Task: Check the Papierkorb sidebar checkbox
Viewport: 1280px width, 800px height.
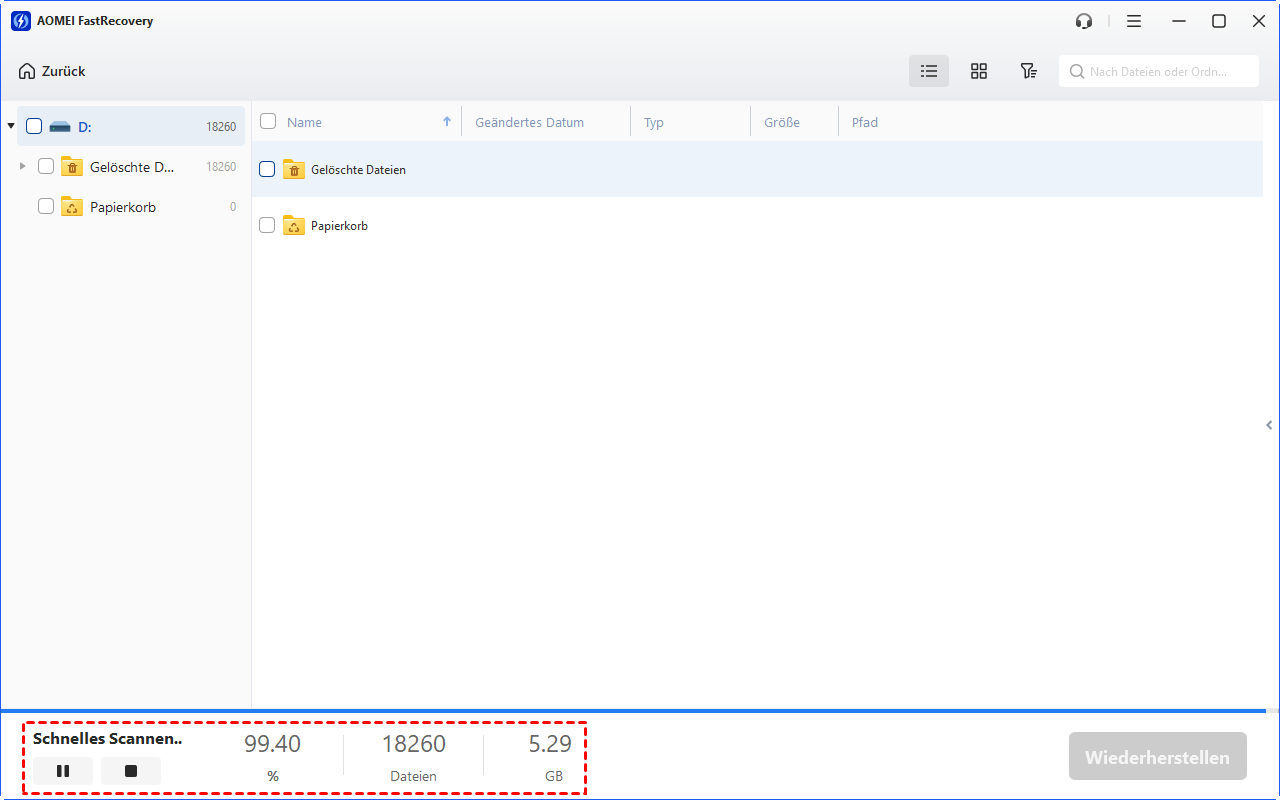Action: coord(46,206)
